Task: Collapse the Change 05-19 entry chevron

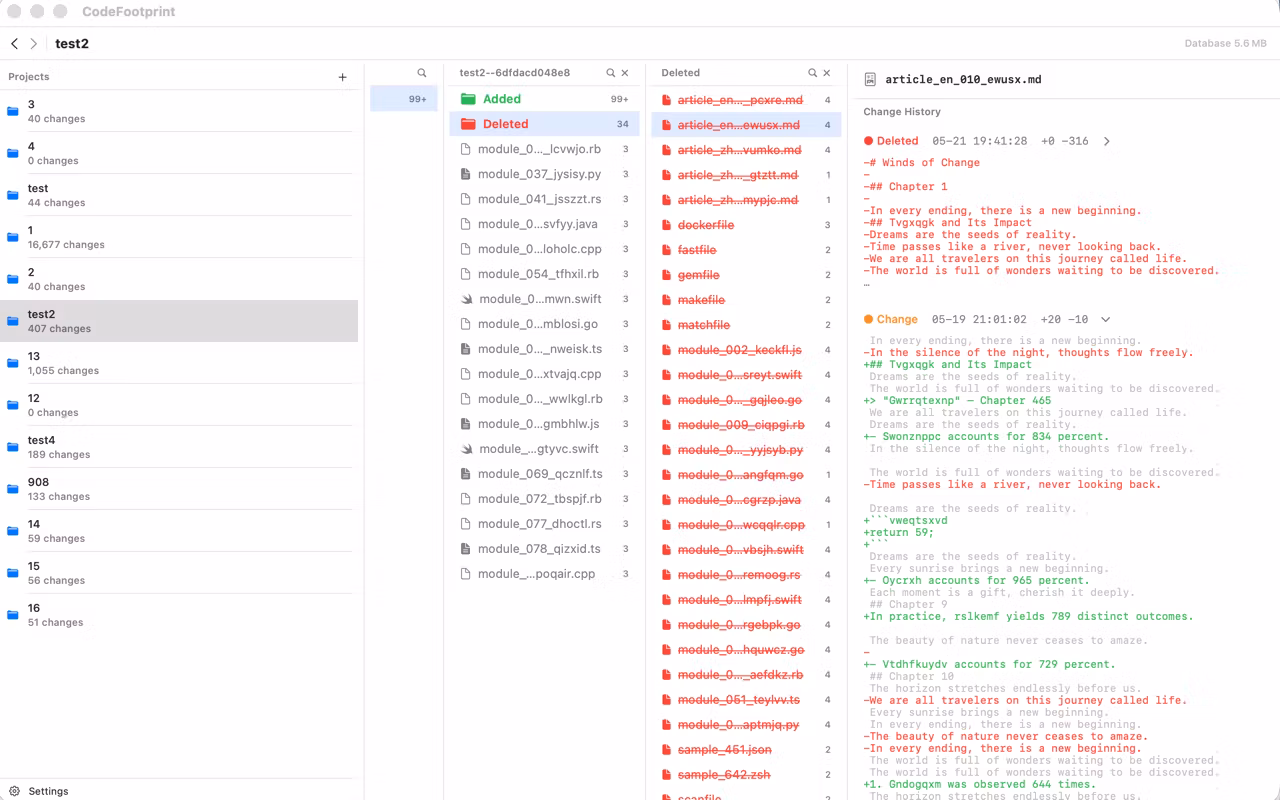Action: click(1105, 319)
